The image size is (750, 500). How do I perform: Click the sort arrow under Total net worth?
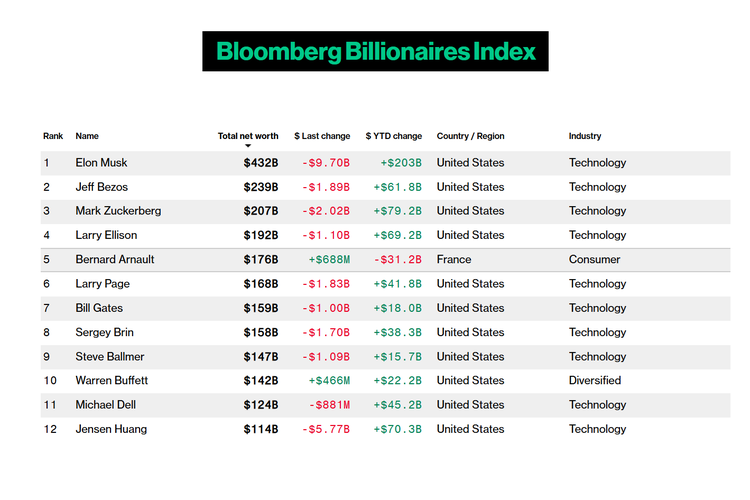tap(248, 147)
